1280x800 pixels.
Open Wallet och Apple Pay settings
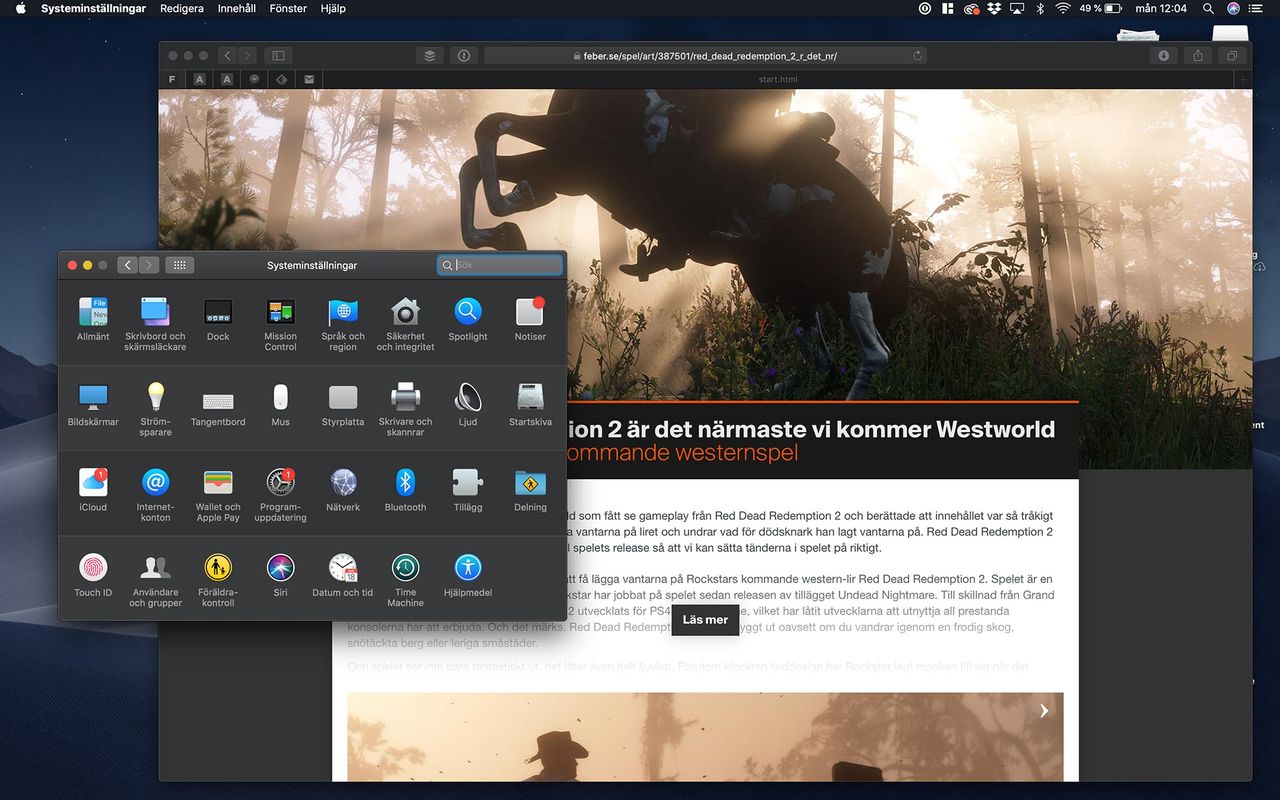218,495
